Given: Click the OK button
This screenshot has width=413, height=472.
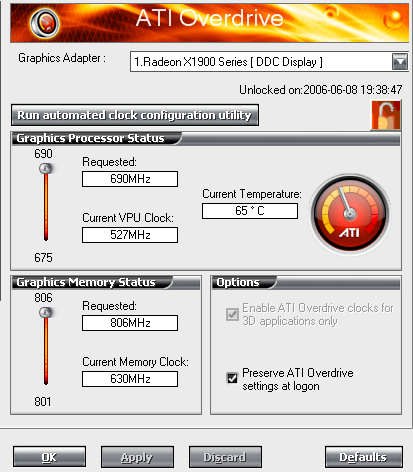Looking at the screenshot, I should pyautogui.click(x=49, y=457).
